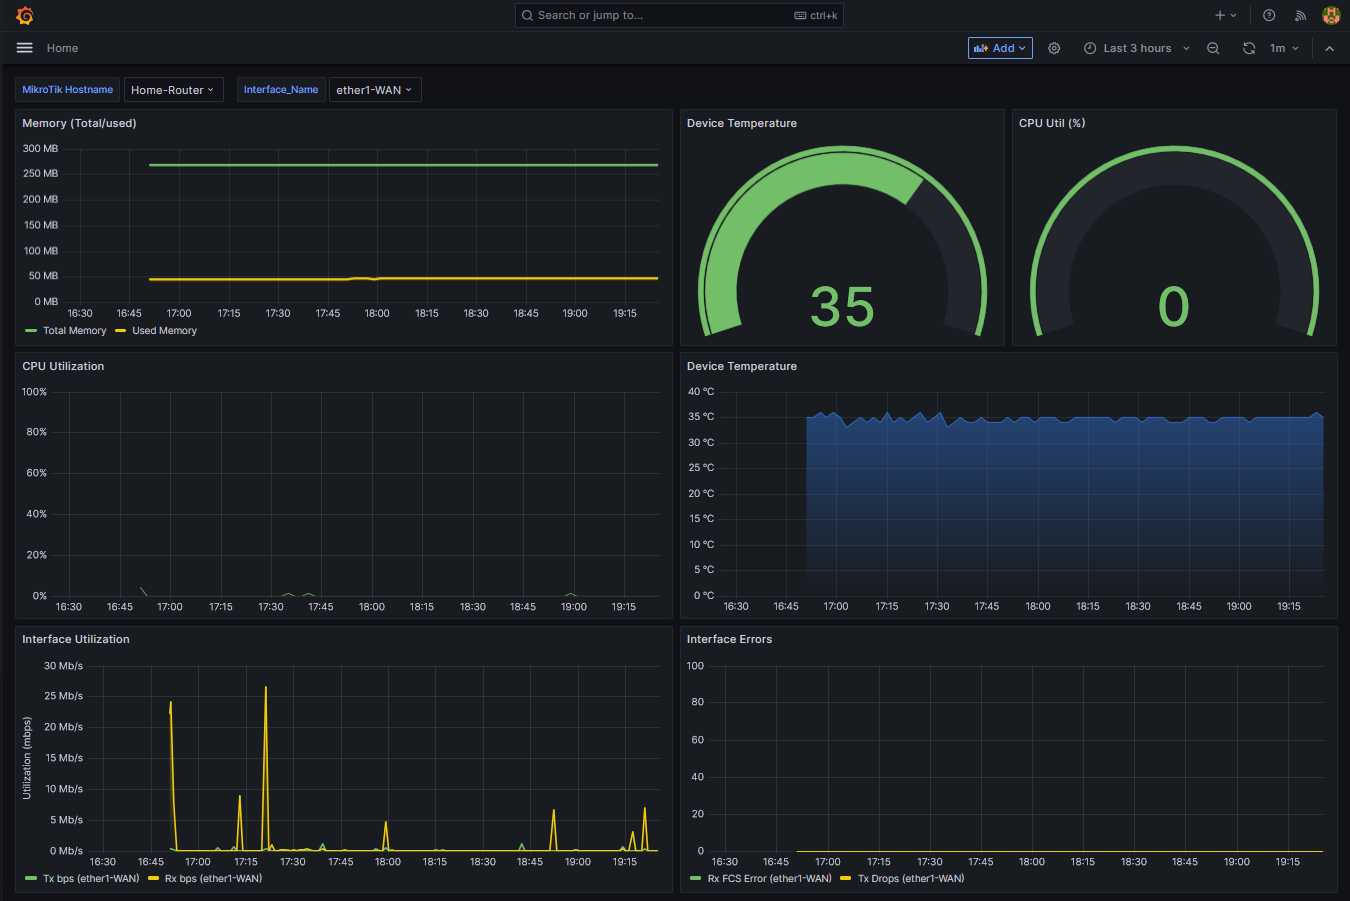
Task: Open the Last 3 hours time picker
Action: [1137, 48]
